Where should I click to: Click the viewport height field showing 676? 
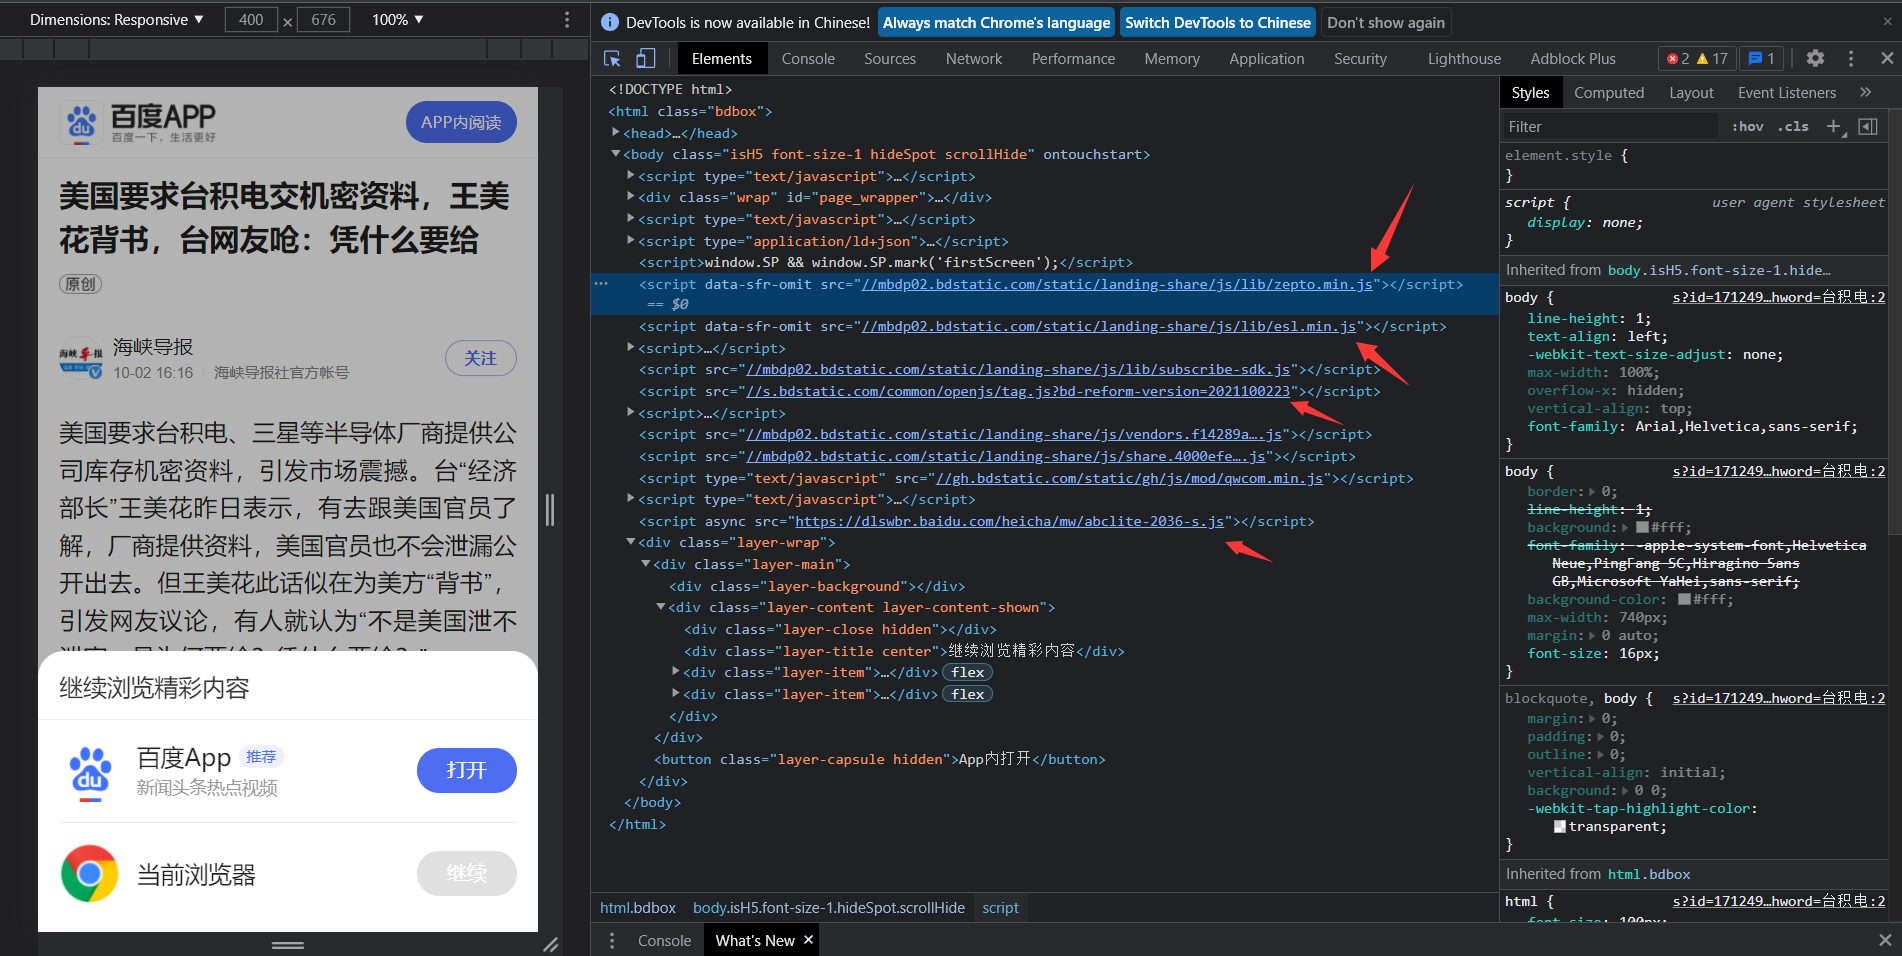pyautogui.click(x=323, y=20)
